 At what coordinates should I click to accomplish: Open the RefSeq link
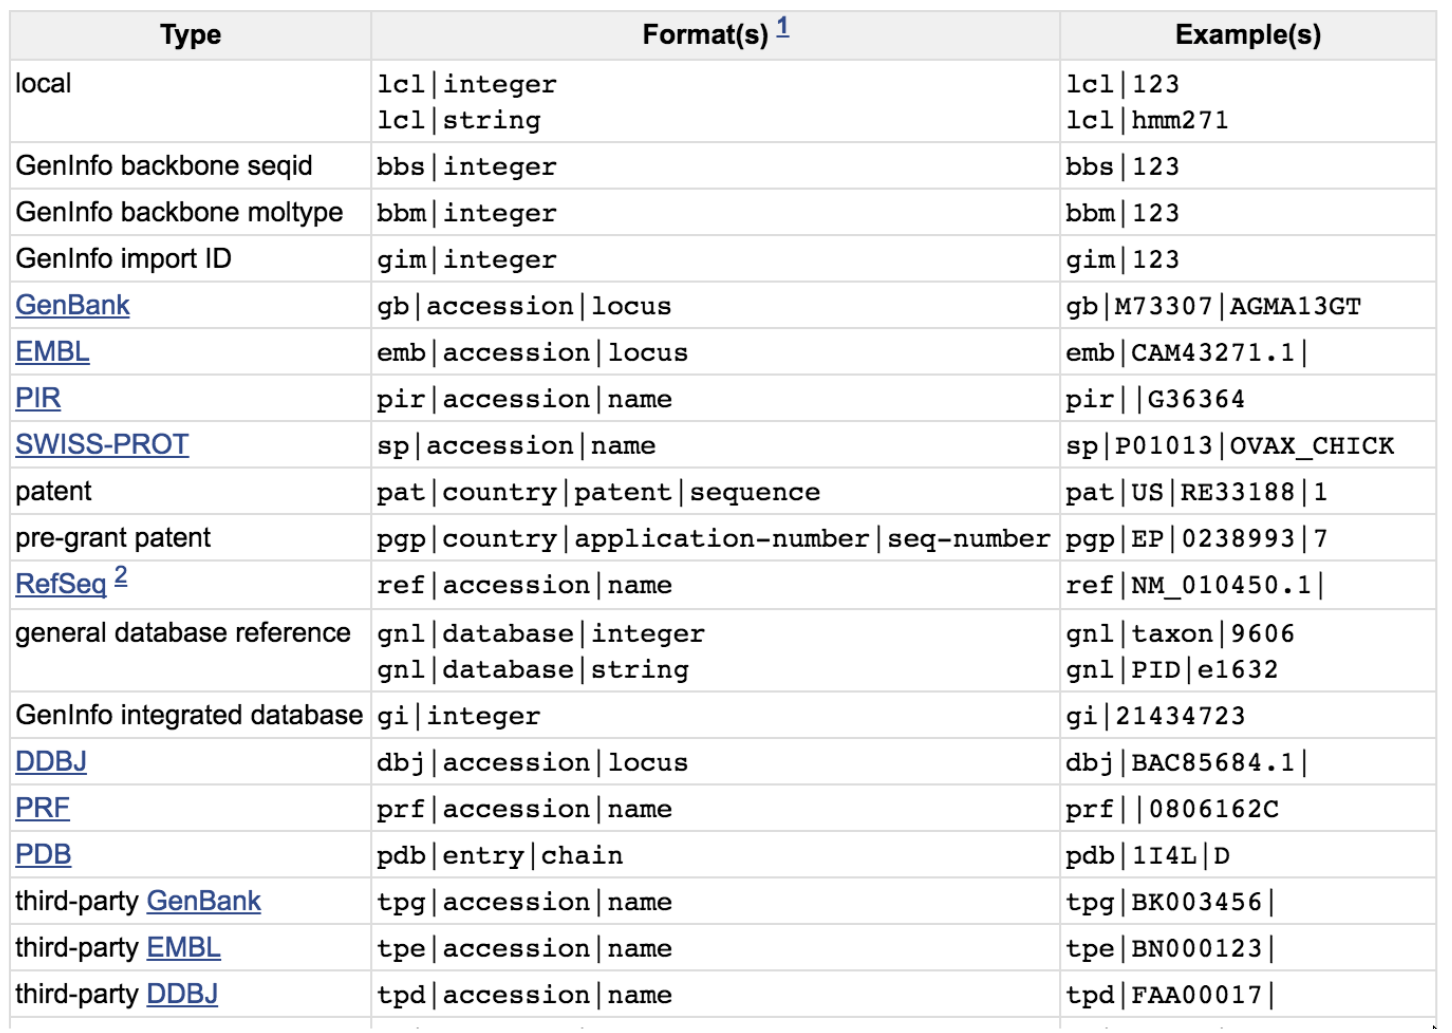click(60, 585)
